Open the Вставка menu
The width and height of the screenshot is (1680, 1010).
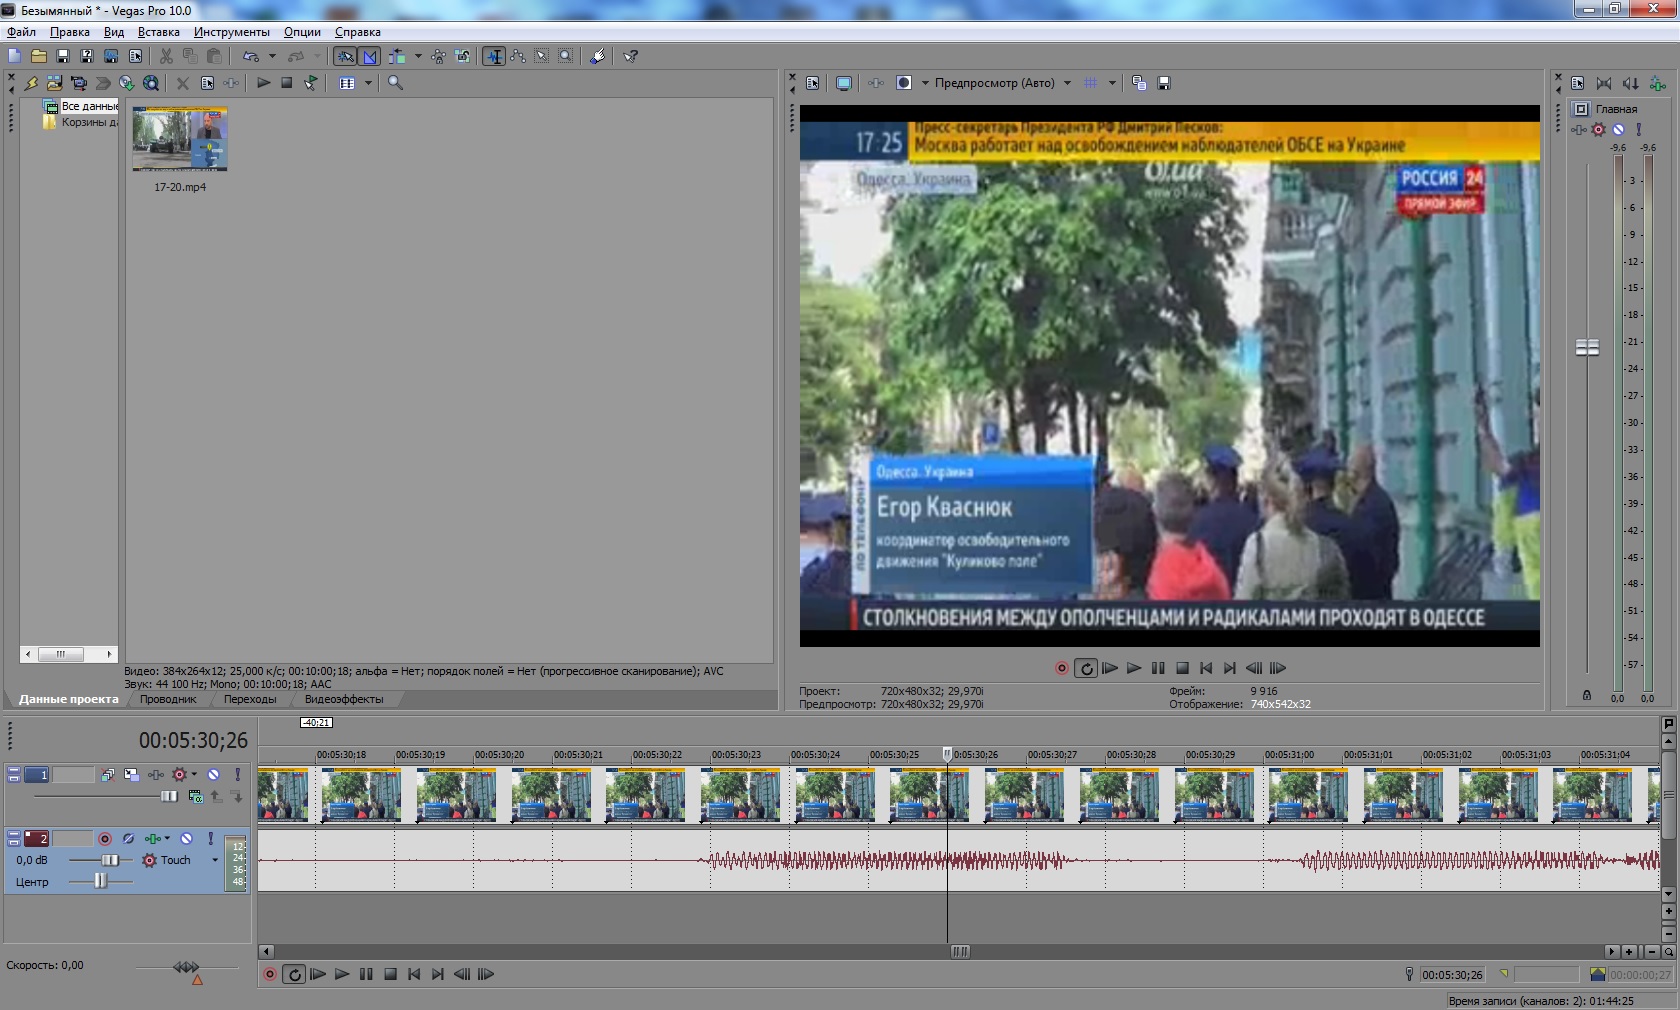[159, 32]
